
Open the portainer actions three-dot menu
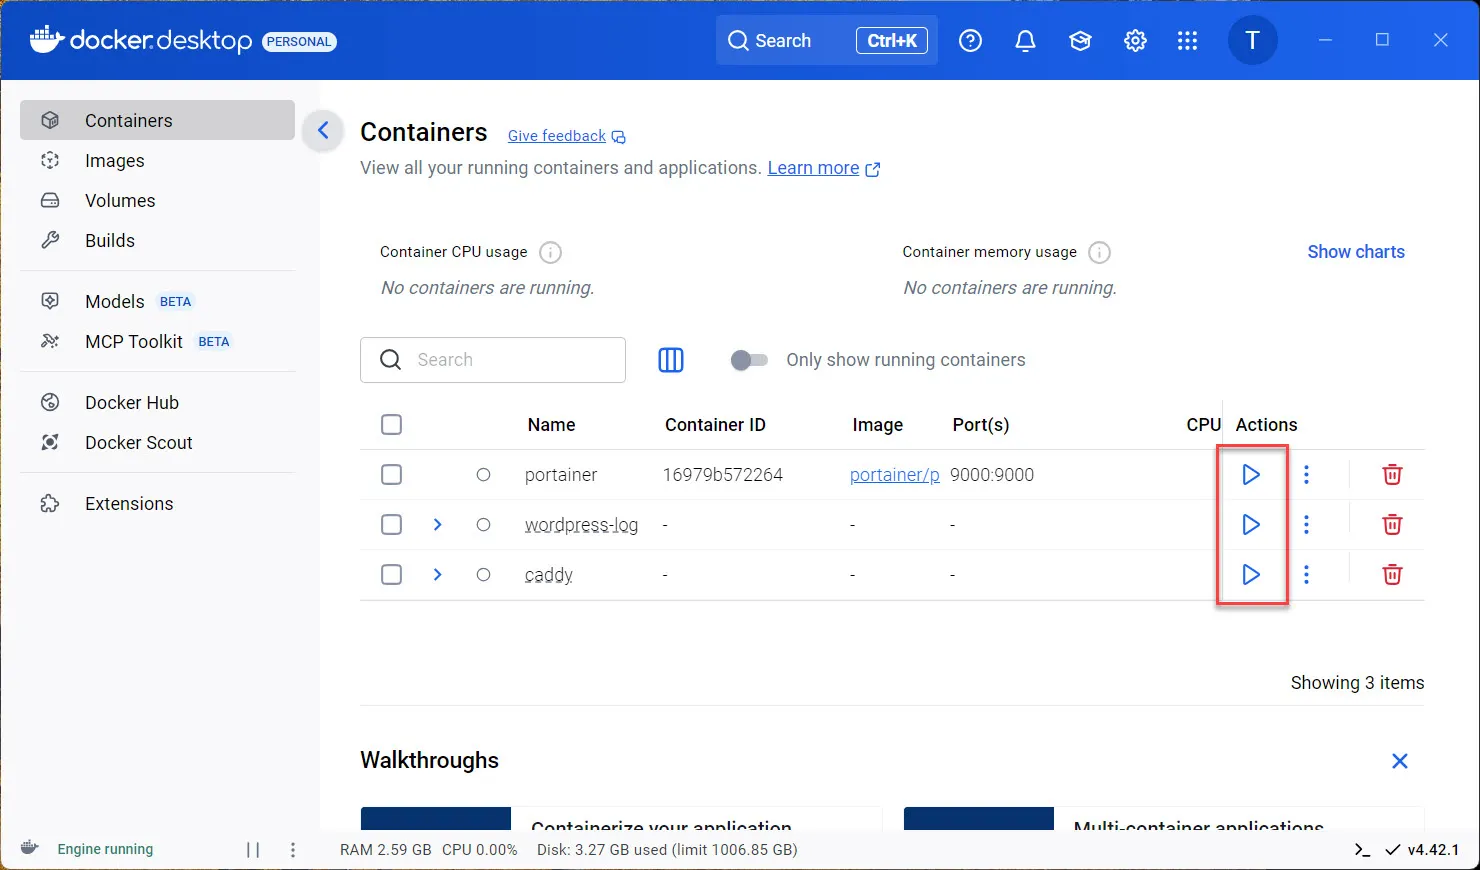1306,474
